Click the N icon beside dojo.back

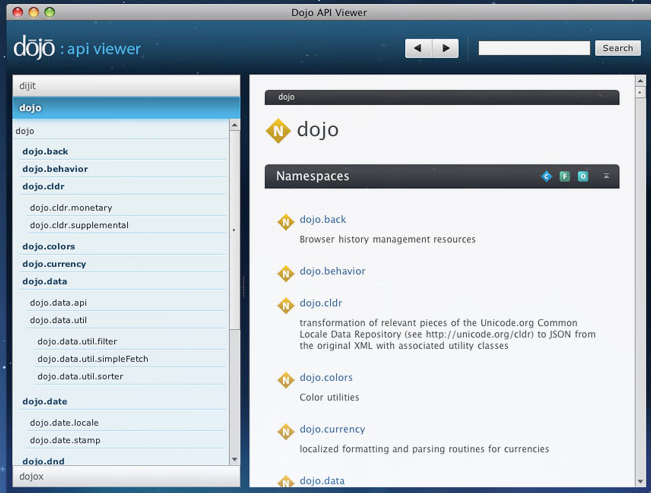coord(286,222)
